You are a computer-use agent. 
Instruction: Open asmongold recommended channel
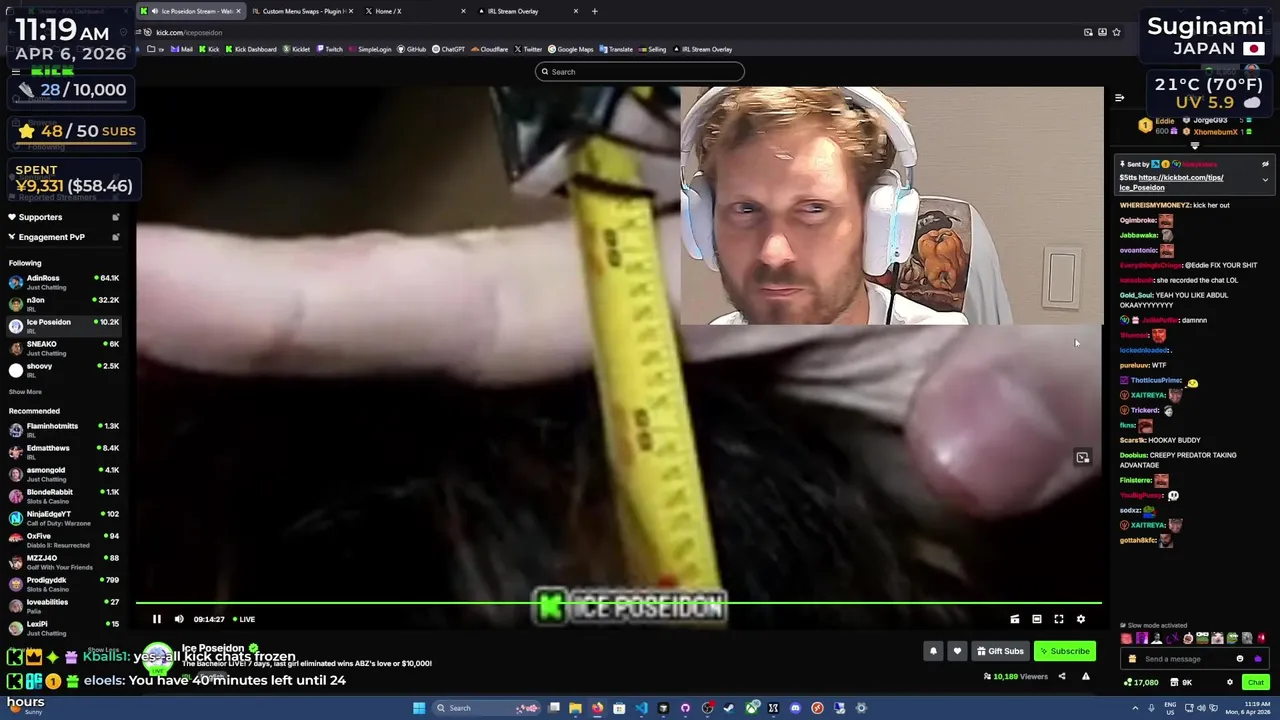(x=64, y=474)
